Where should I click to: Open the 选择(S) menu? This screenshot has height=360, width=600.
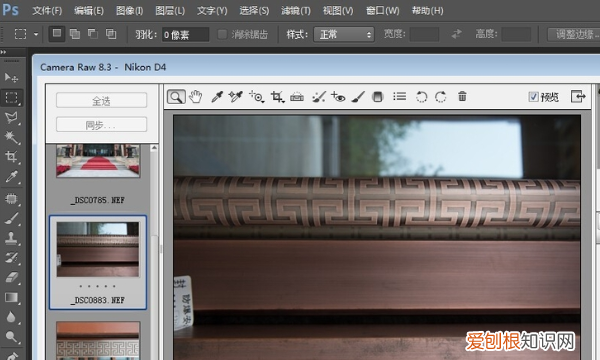tap(254, 10)
